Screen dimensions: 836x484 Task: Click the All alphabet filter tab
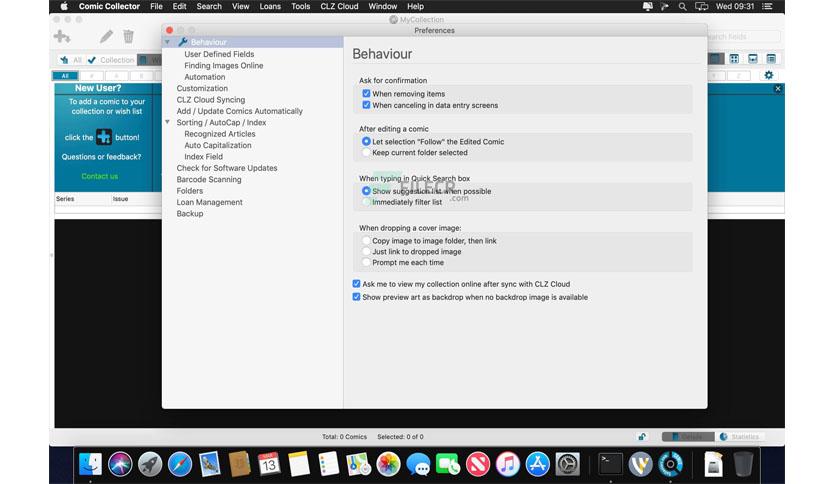tap(65, 76)
